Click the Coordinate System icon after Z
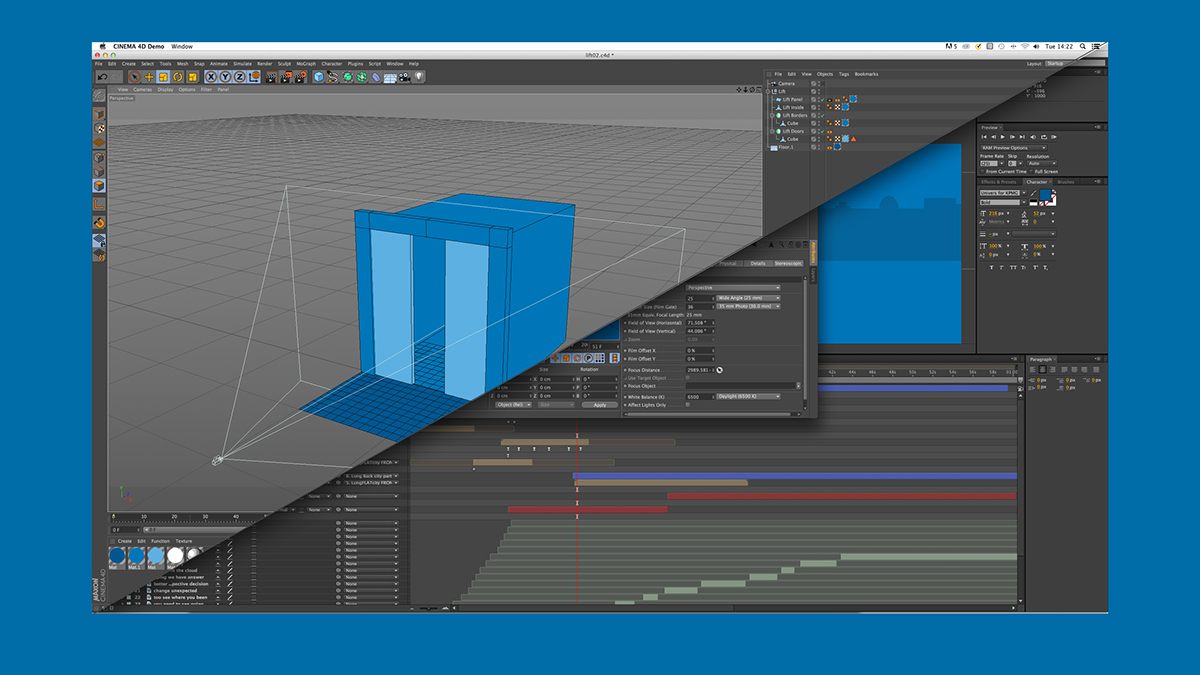1200x675 pixels. tap(254, 77)
